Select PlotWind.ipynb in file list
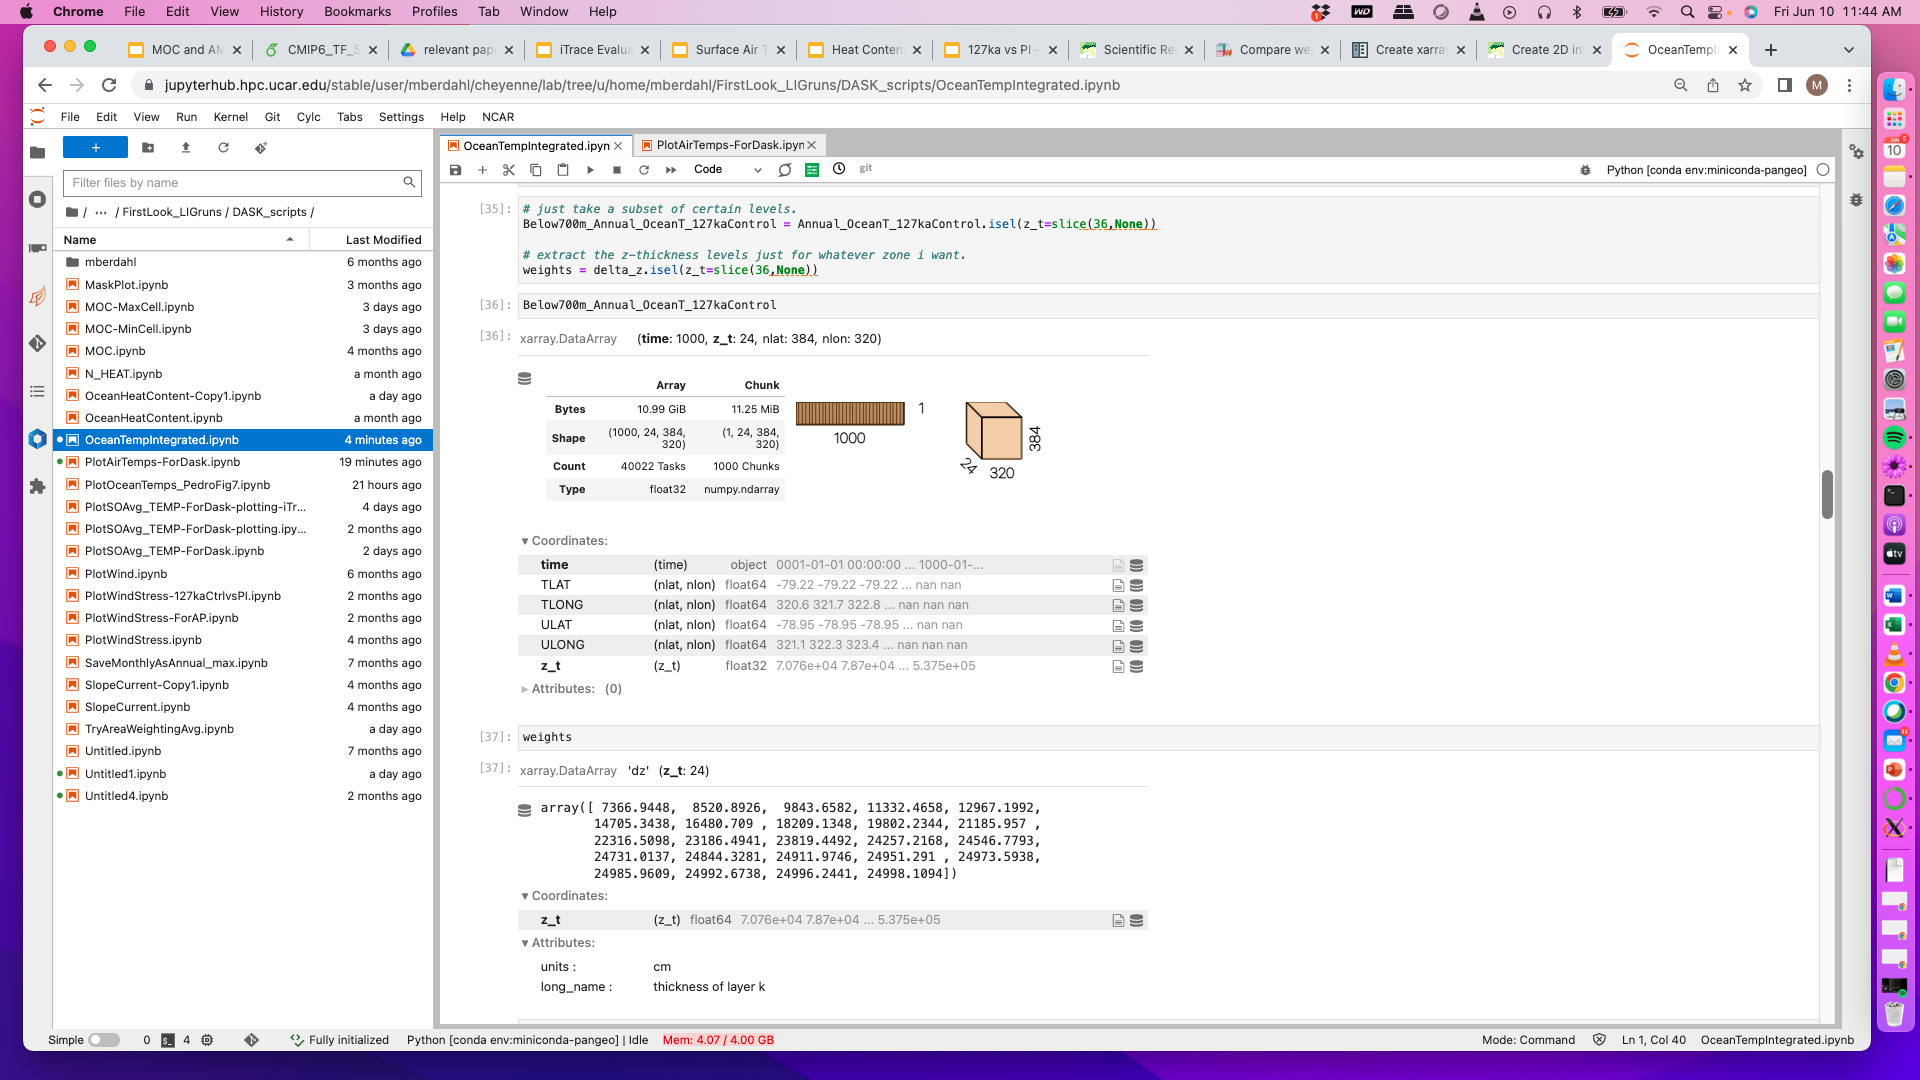Image resolution: width=1920 pixels, height=1080 pixels. tap(242, 574)
